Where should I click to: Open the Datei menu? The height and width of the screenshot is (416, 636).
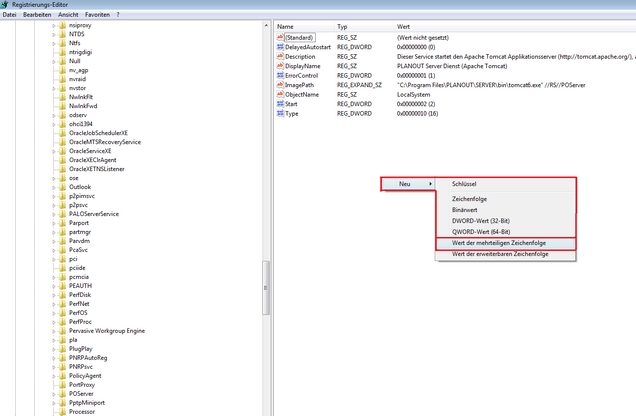tap(9, 15)
